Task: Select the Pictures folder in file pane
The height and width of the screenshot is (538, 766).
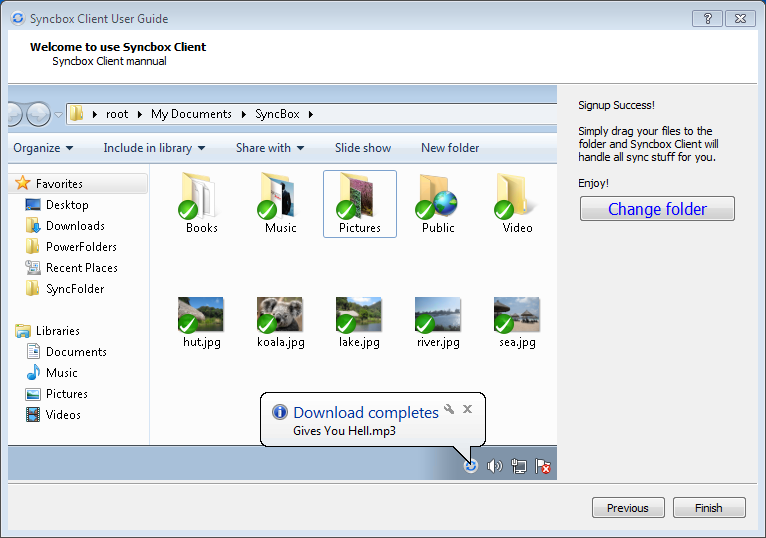Action: pyautogui.click(x=360, y=204)
